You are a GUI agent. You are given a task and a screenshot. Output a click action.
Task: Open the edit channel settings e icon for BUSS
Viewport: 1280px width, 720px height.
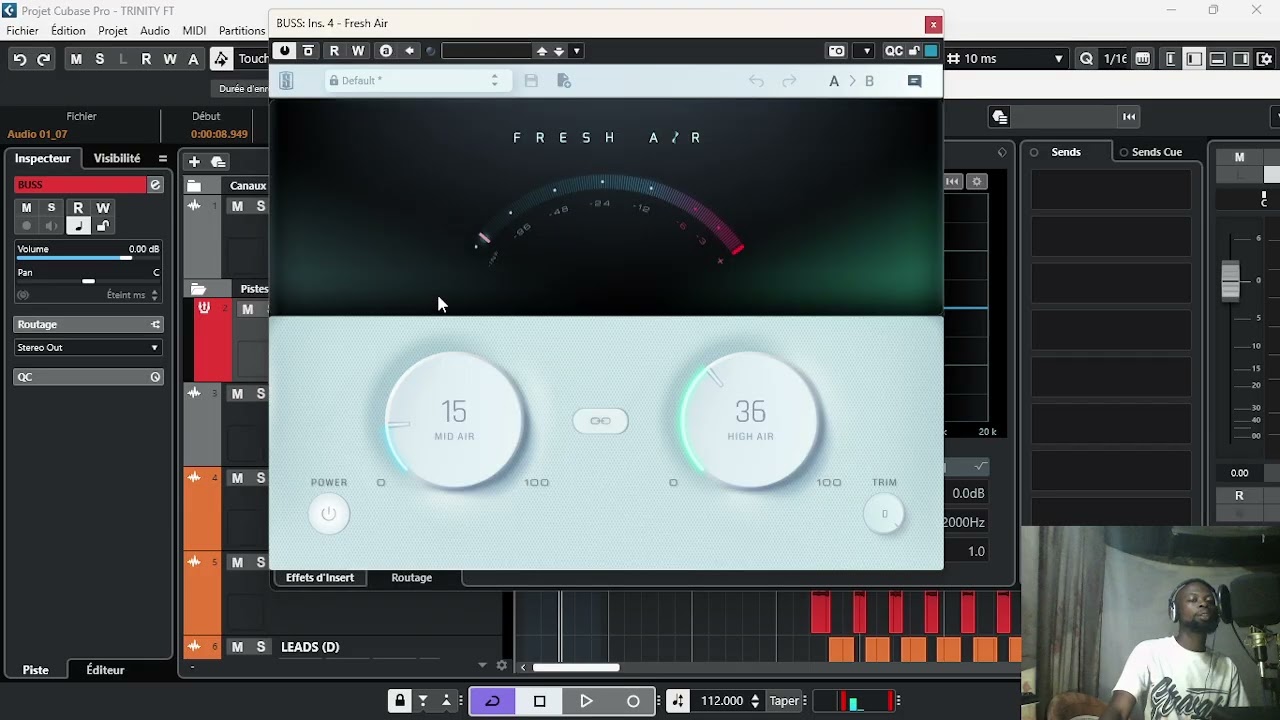[x=155, y=185]
